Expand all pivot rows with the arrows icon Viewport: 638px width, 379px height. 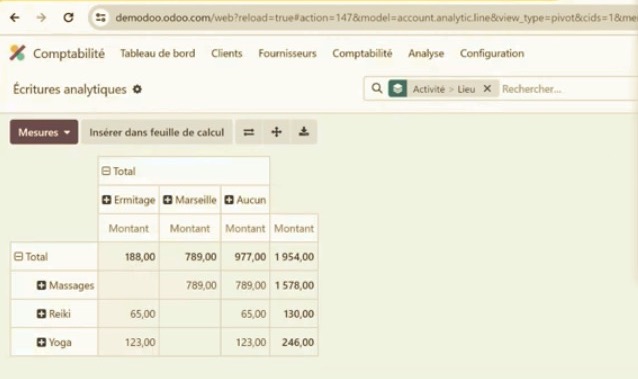point(277,132)
